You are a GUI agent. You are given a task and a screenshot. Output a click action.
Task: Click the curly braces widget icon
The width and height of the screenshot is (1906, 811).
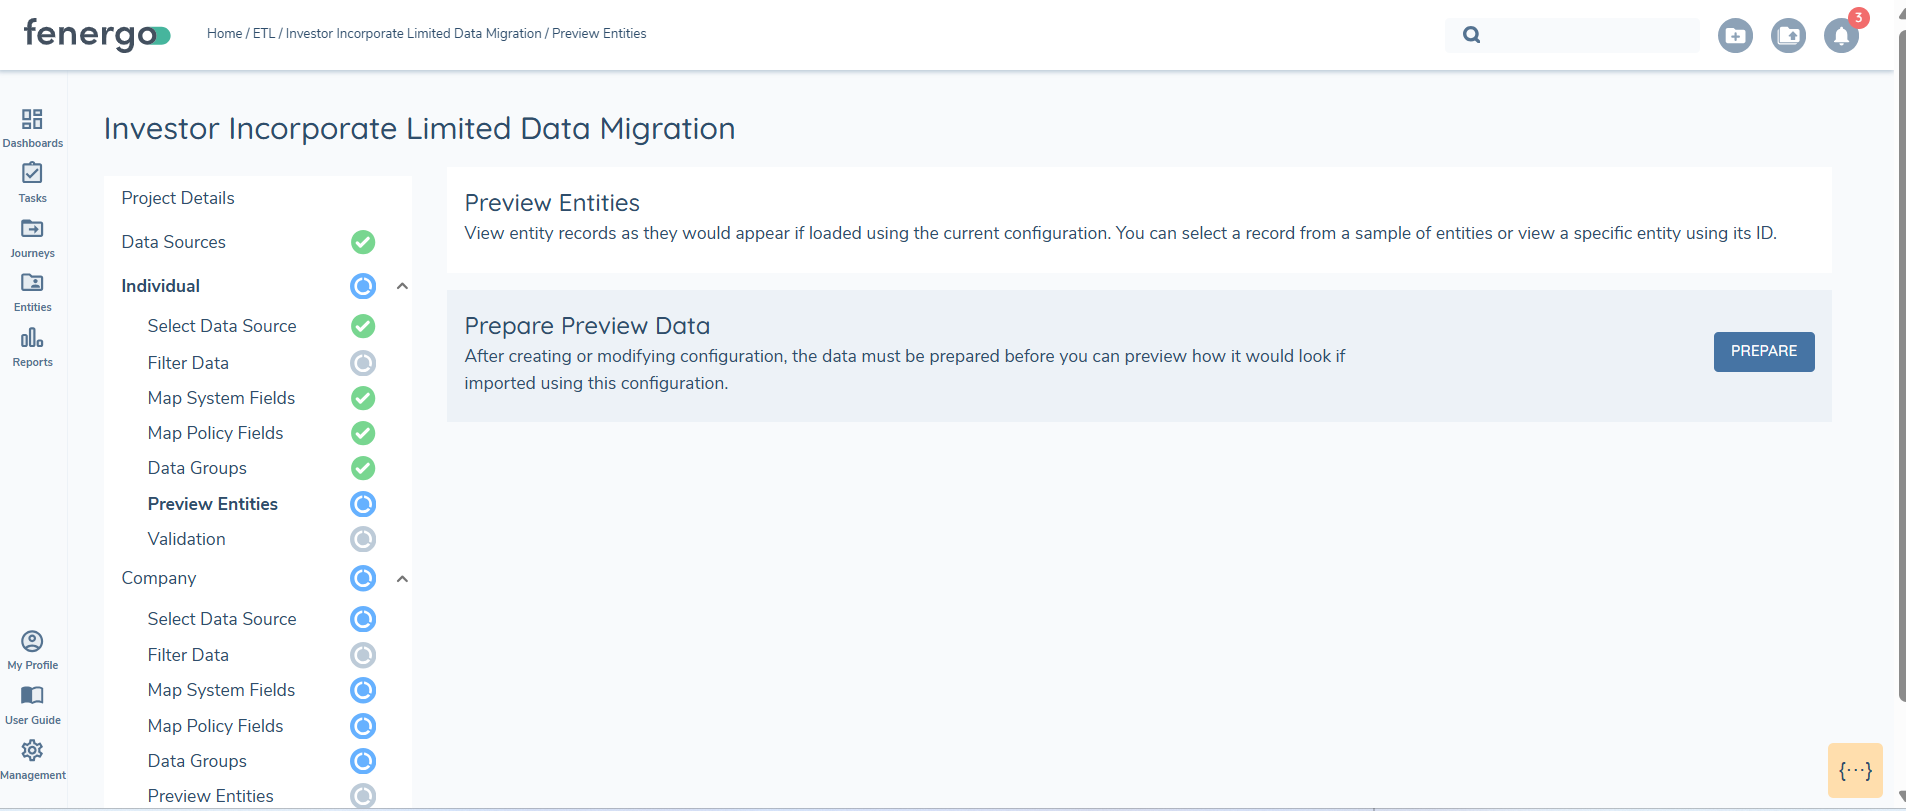click(x=1855, y=770)
